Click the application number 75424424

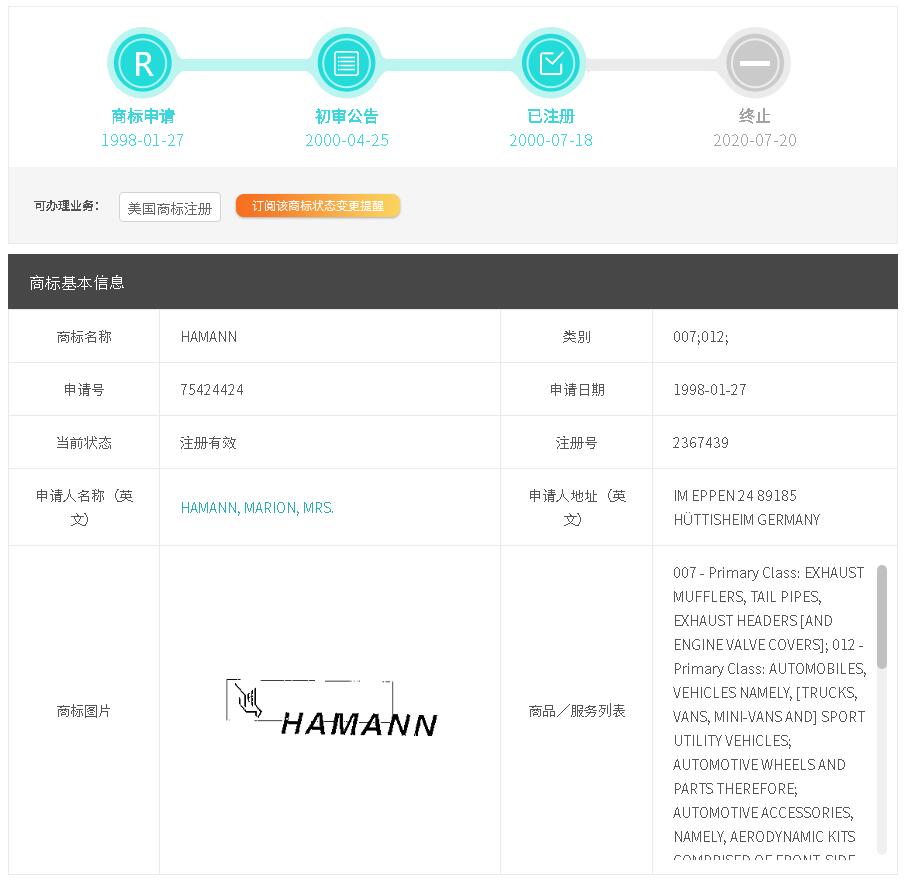(212, 389)
